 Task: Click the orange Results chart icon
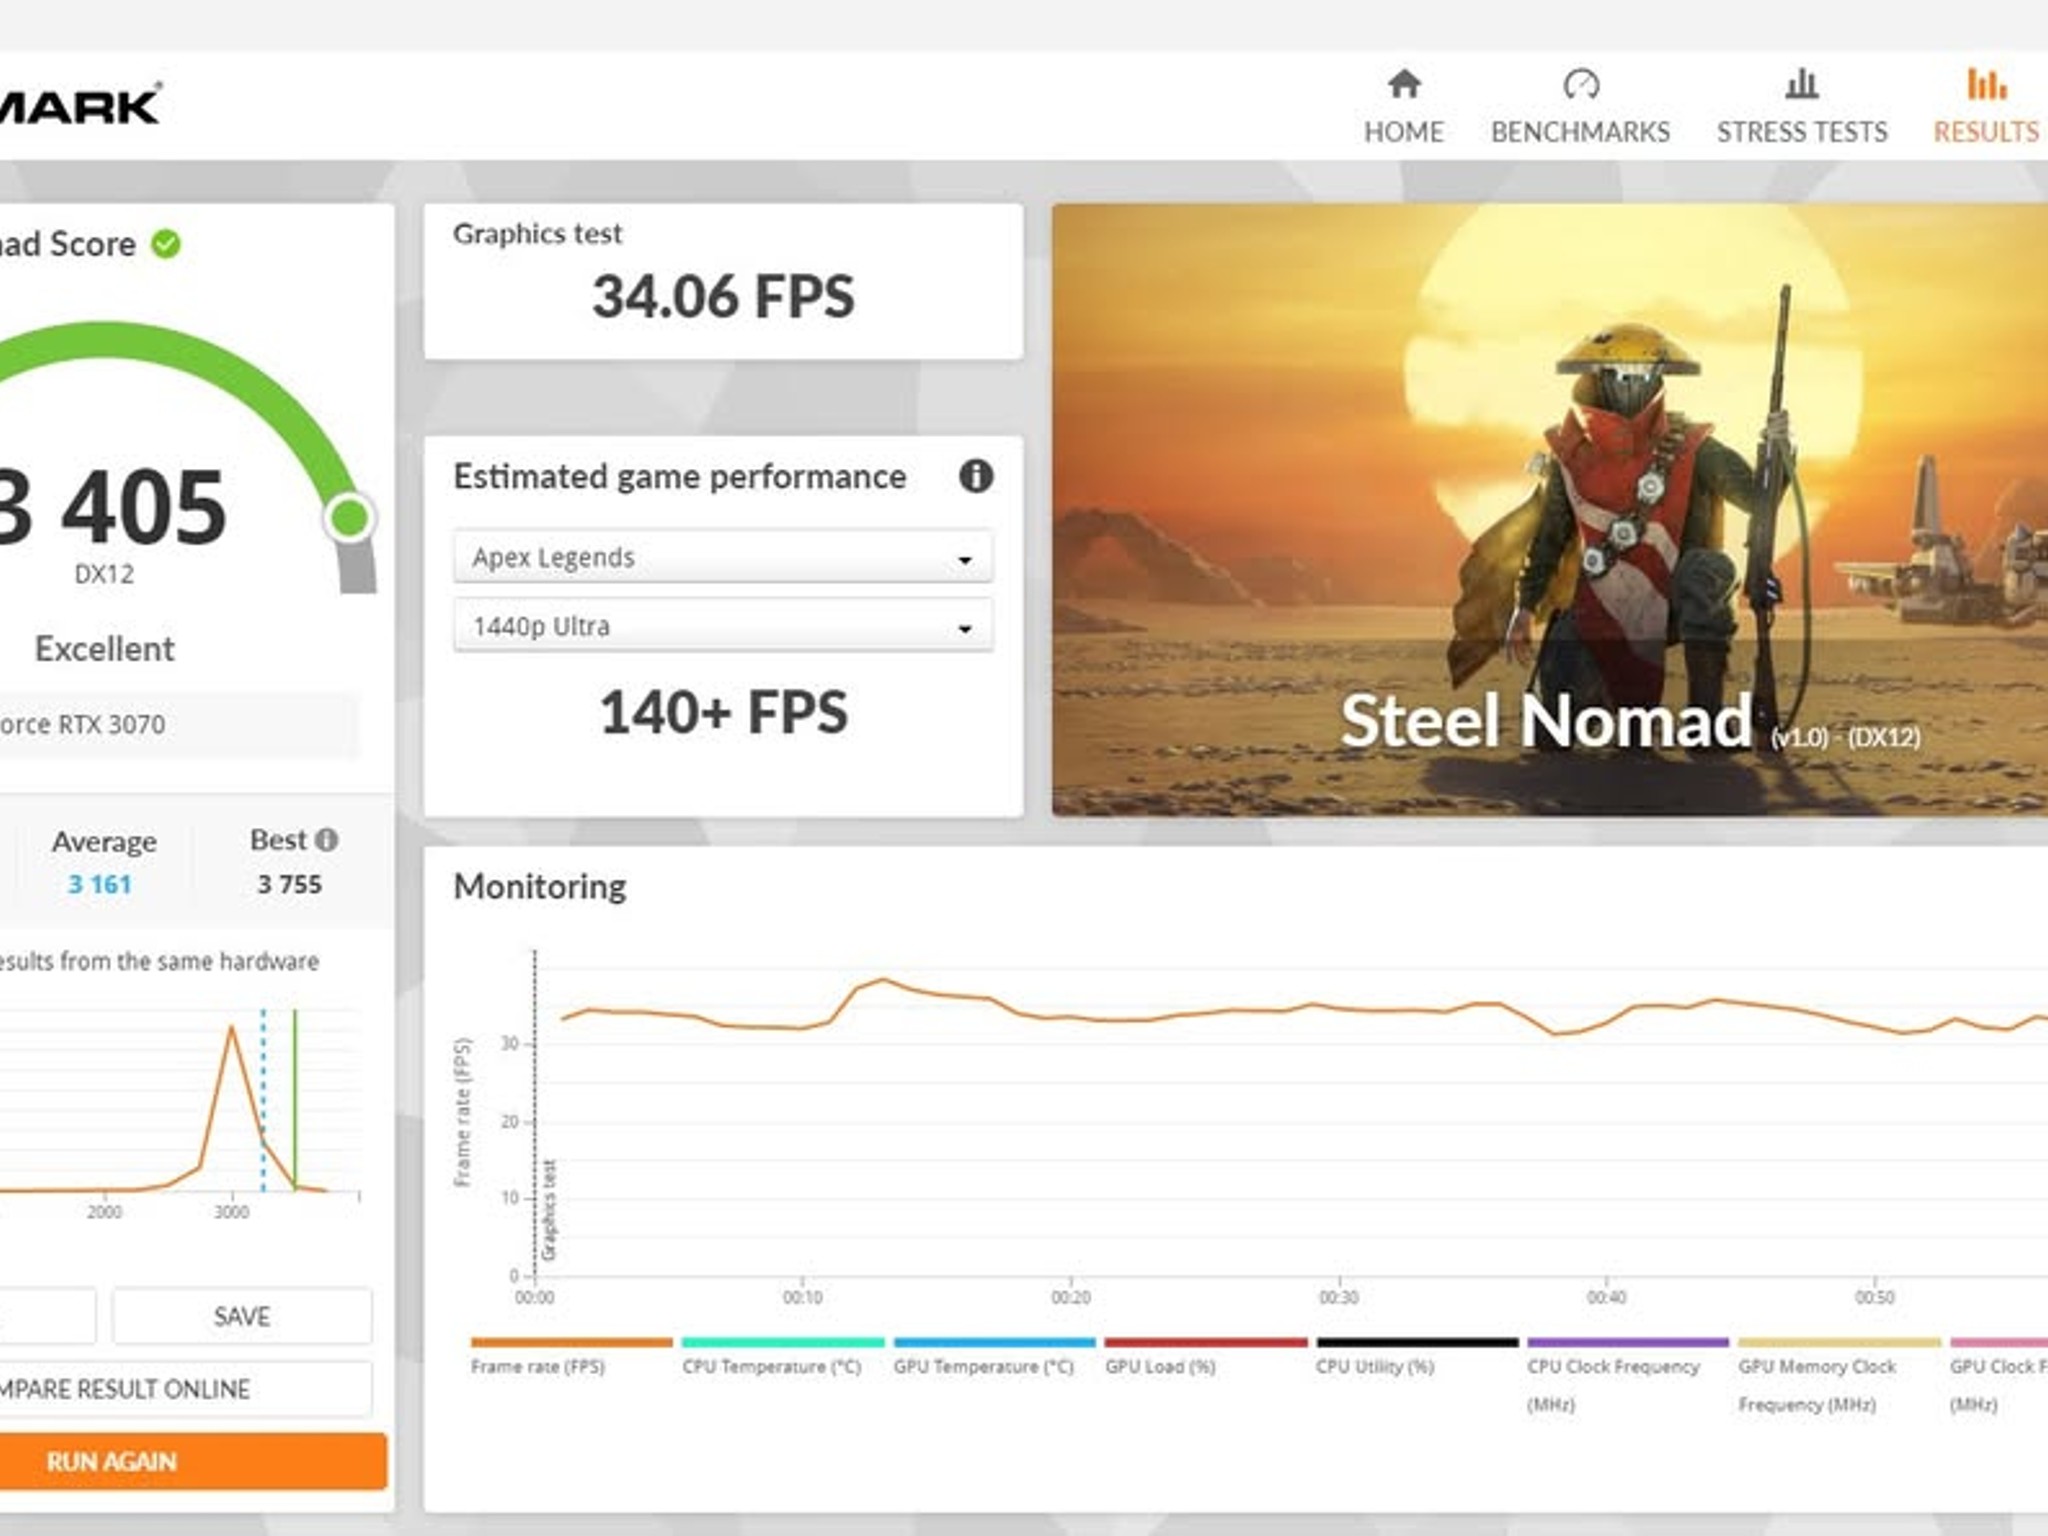tap(1985, 84)
